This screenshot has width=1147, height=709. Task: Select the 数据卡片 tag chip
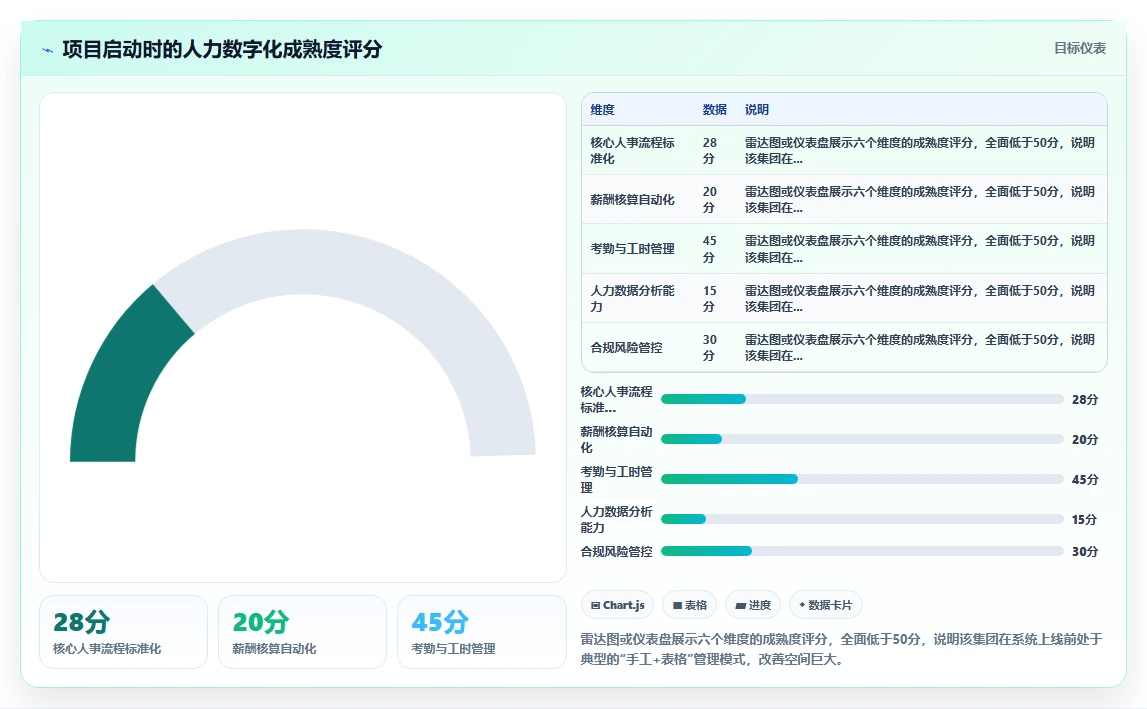(826, 605)
